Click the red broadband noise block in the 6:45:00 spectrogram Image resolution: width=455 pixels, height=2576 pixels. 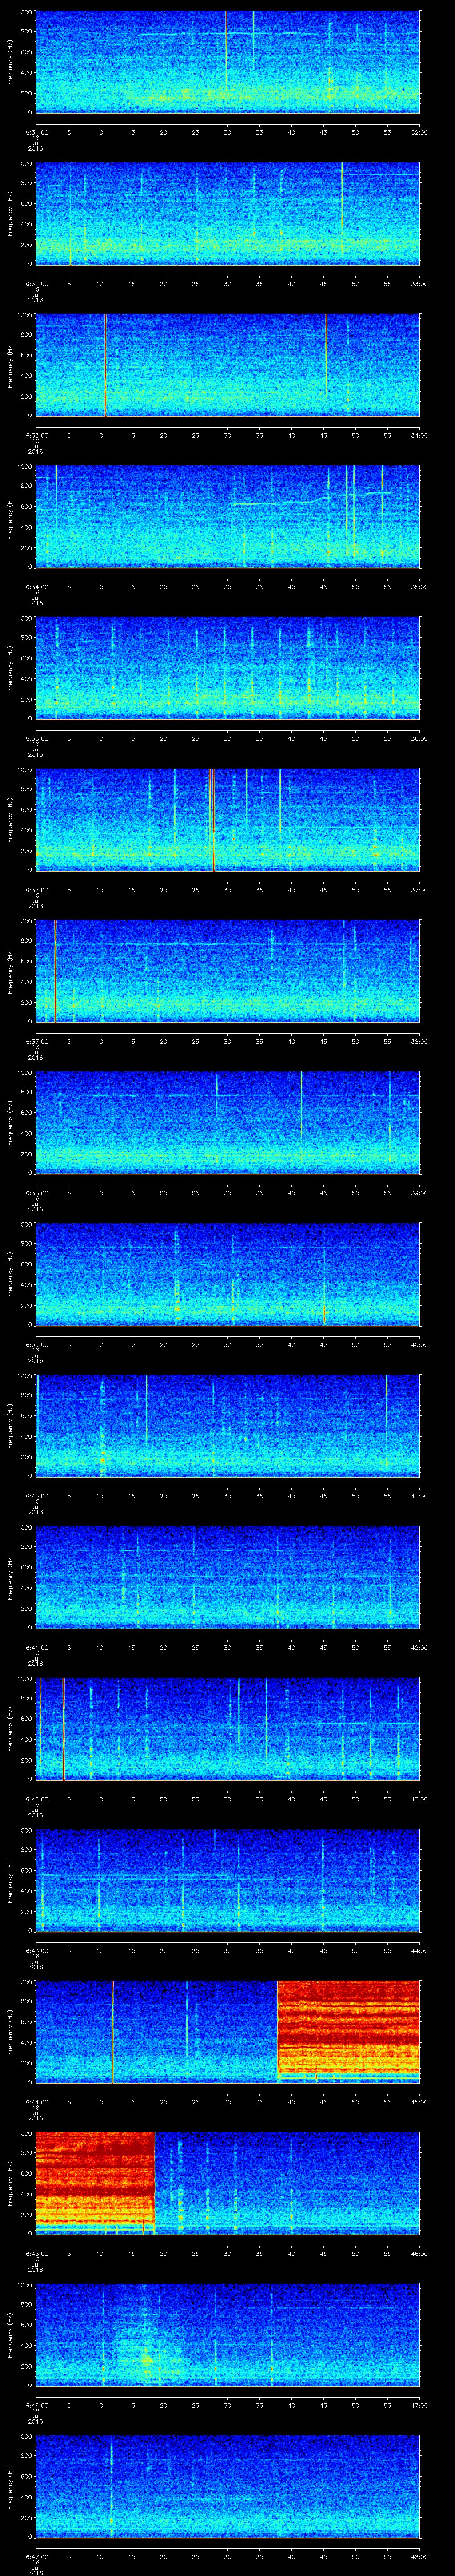point(95,2183)
